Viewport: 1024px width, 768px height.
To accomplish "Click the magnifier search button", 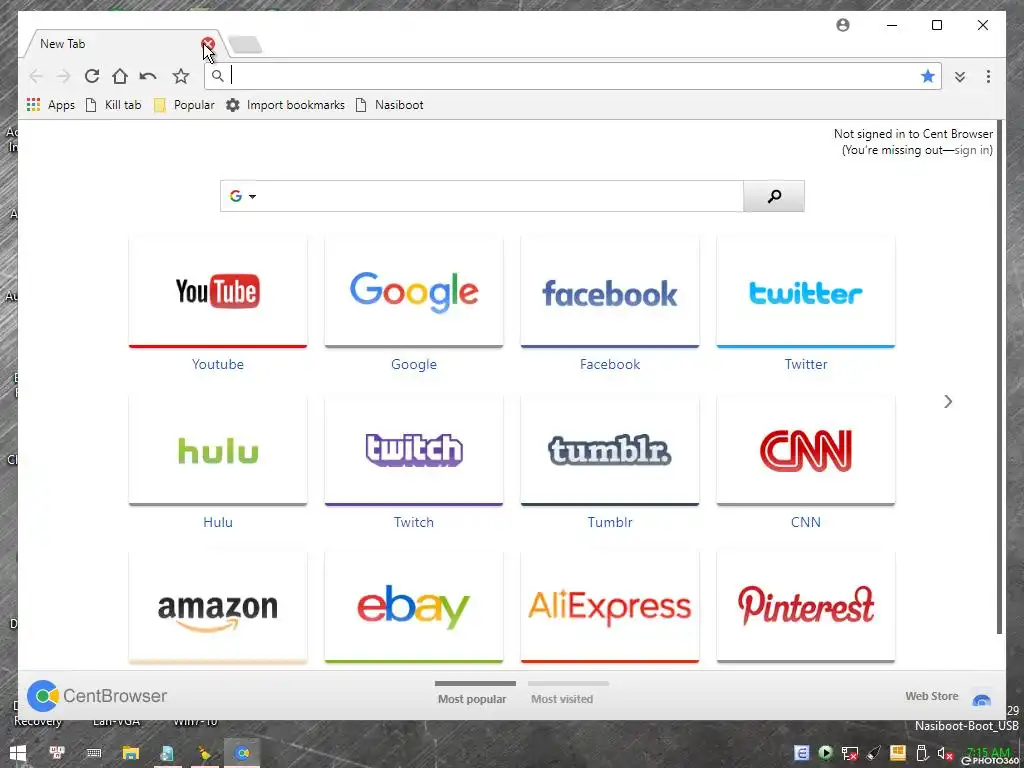I will coord(774,196).
